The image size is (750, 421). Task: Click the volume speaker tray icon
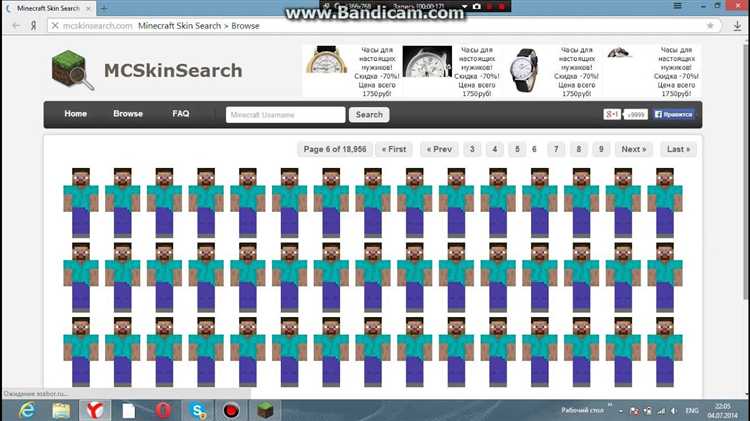point(674,411)
